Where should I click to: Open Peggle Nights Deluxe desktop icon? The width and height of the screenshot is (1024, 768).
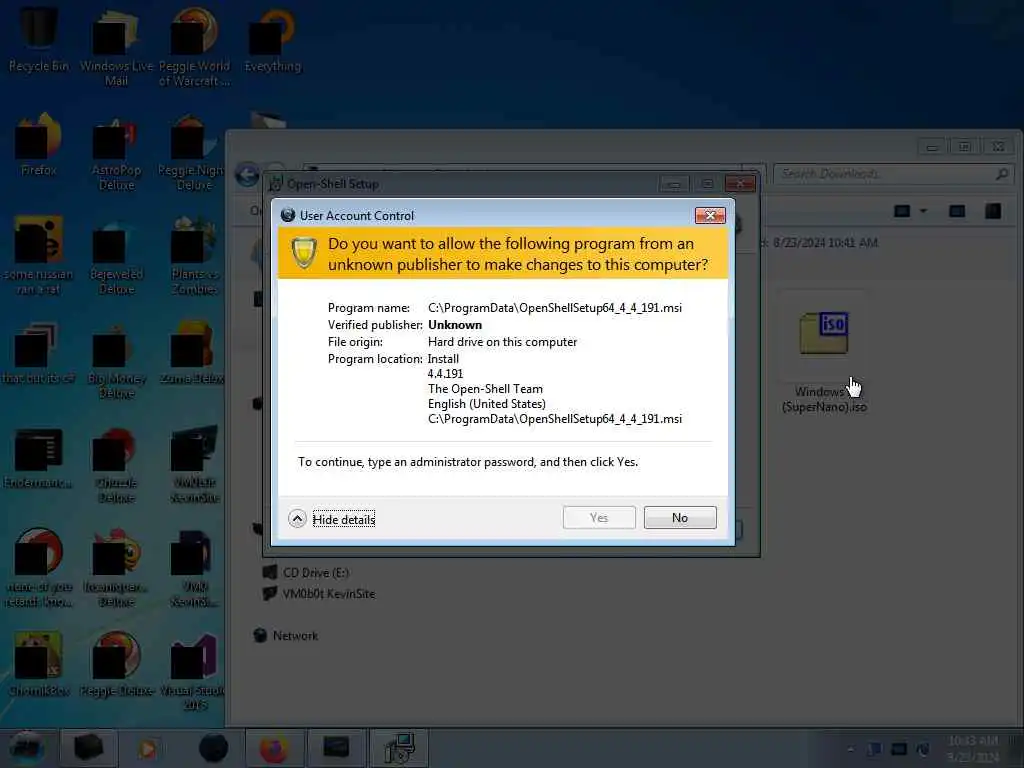click(x=192, y=153)
